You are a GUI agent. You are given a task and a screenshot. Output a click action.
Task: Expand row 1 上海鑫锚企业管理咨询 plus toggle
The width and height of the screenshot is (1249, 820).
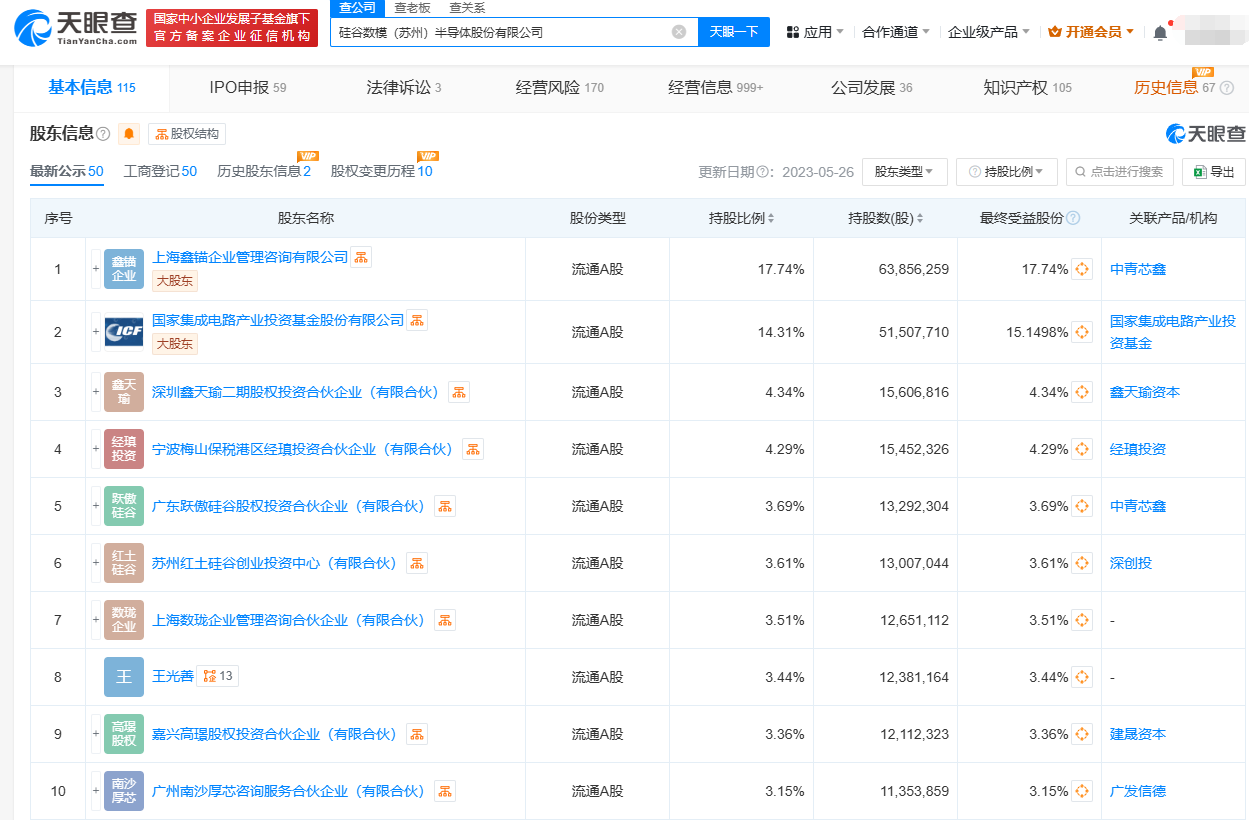pos(96,269)
